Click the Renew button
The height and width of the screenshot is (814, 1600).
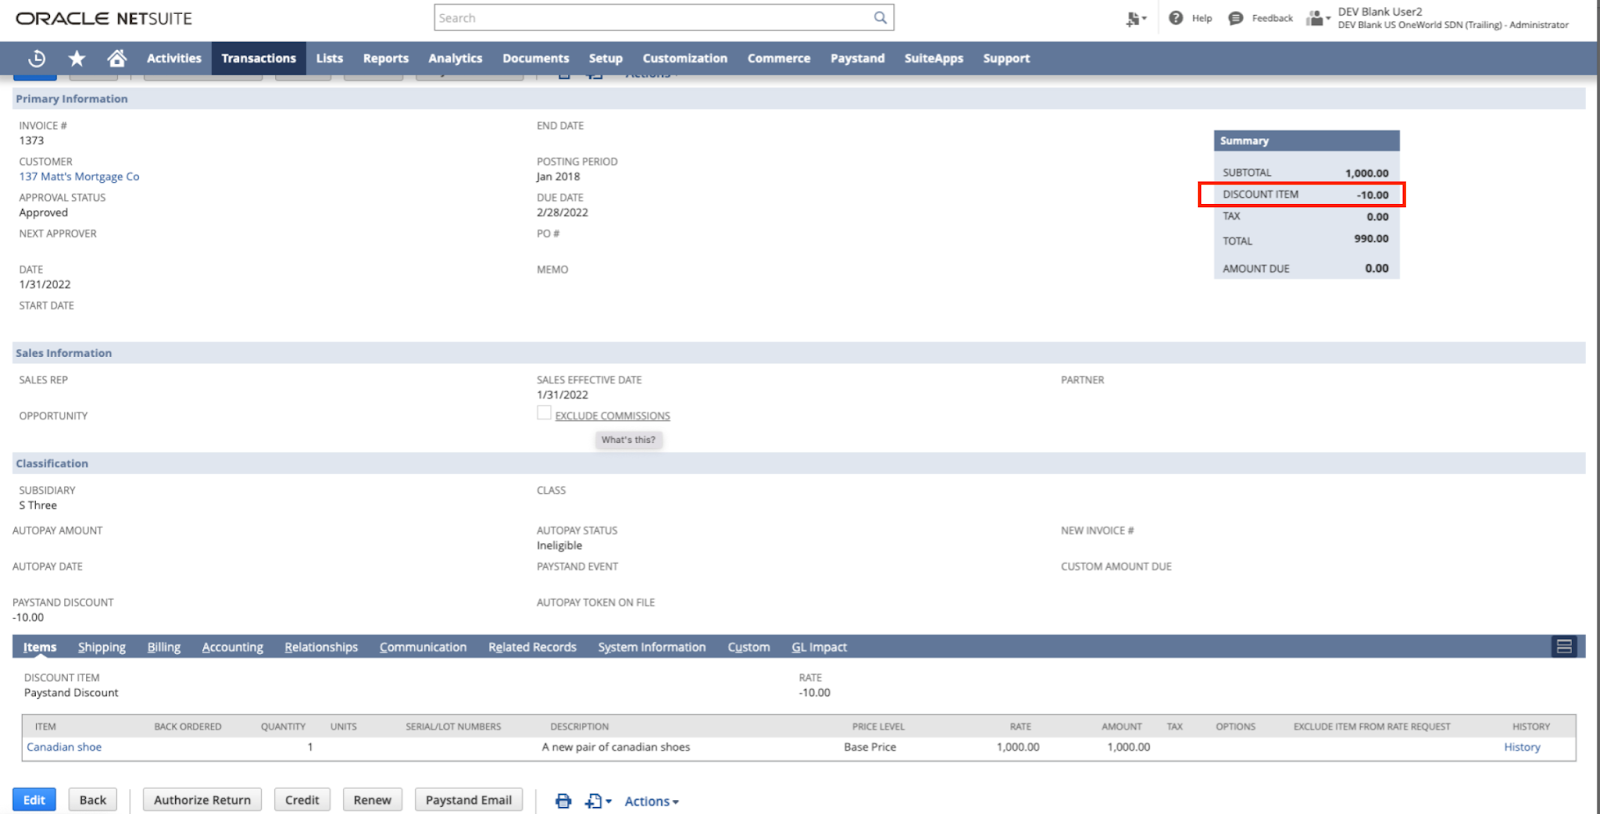pos(372,800)
